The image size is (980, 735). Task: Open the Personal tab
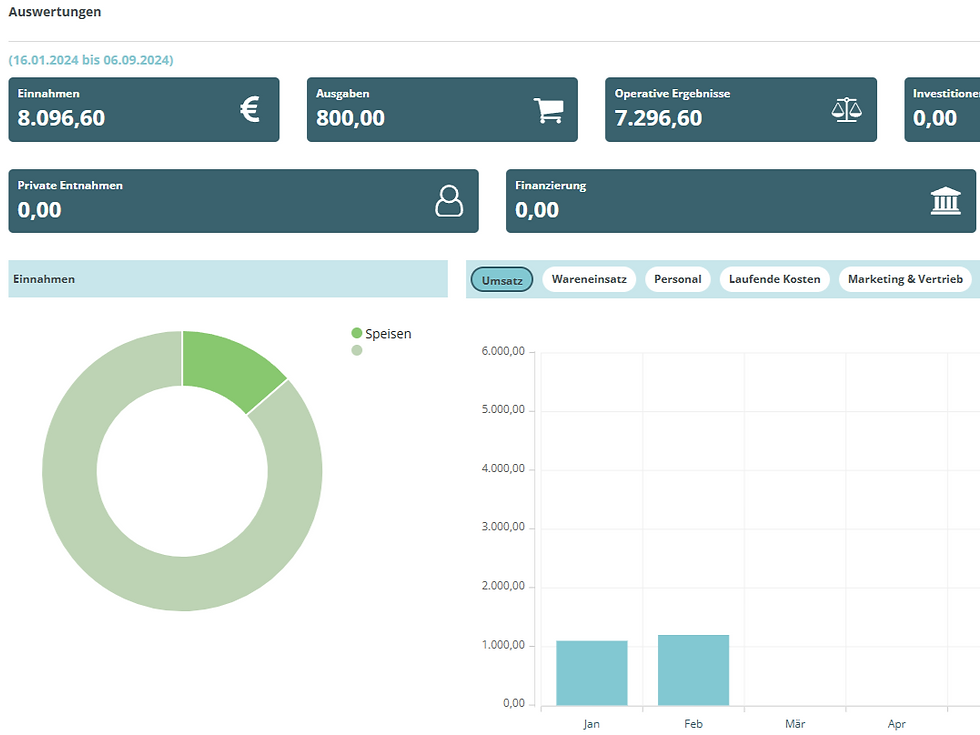click(678, 279)
